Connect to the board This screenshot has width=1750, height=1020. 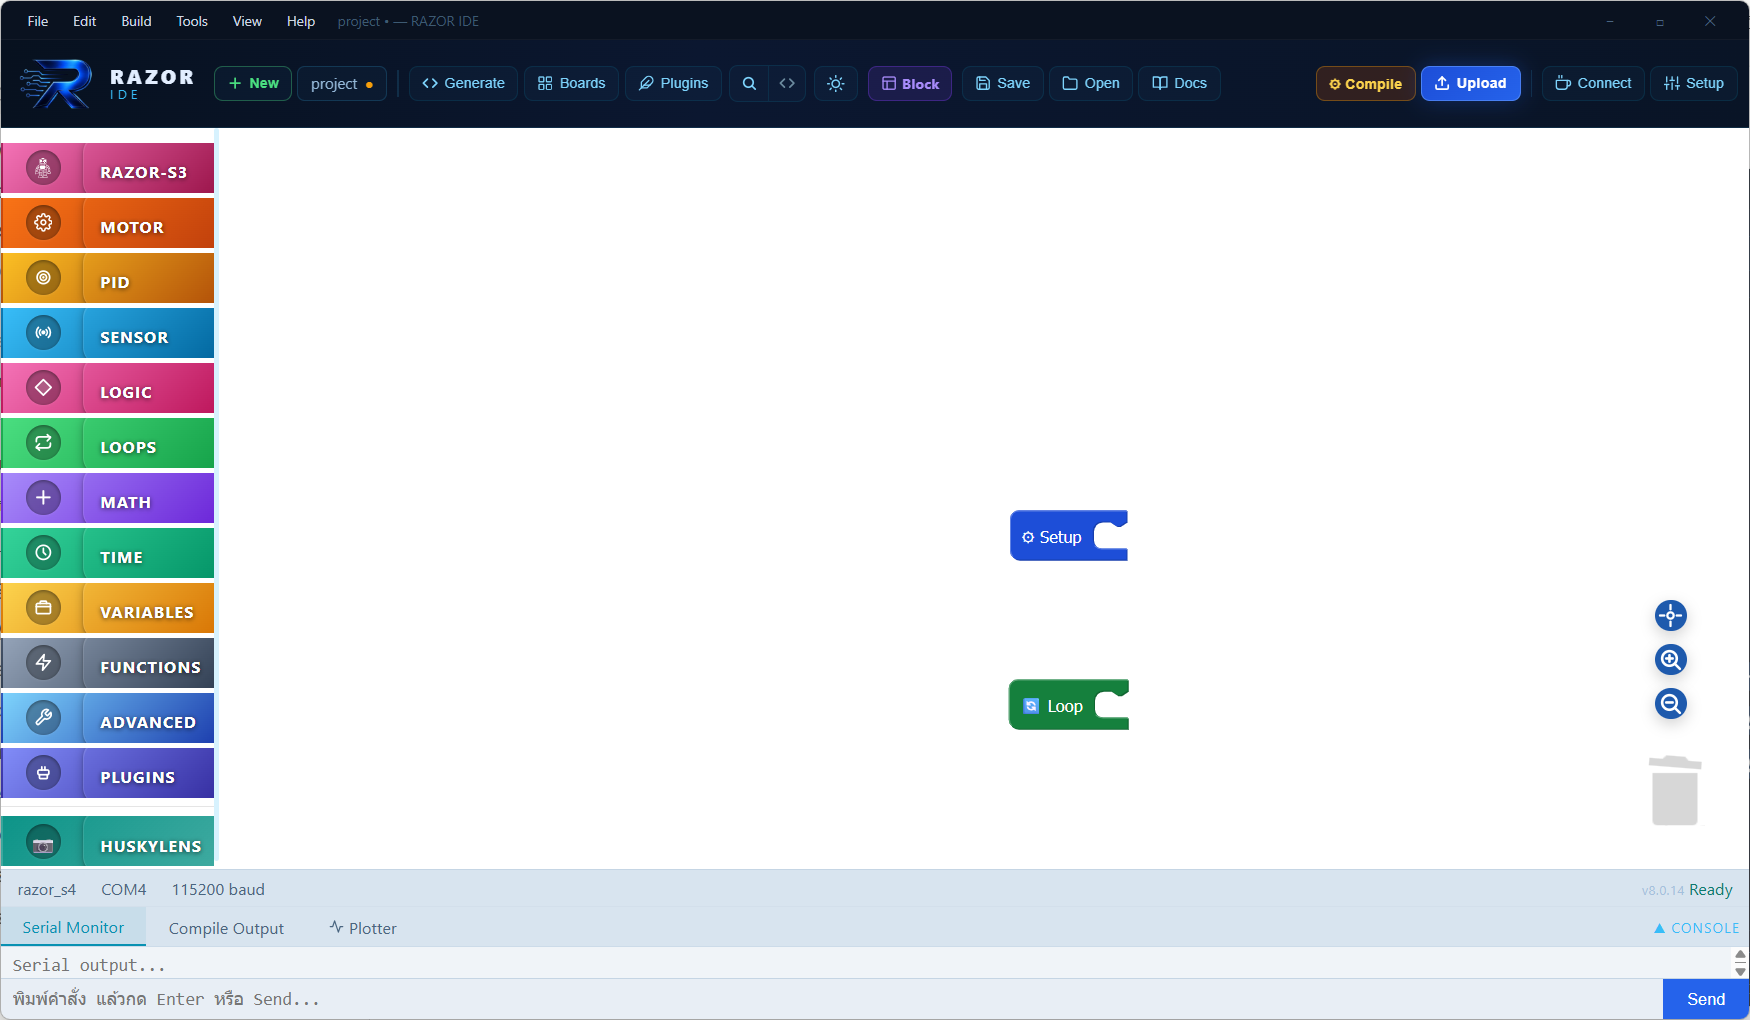click(1593, 83)
